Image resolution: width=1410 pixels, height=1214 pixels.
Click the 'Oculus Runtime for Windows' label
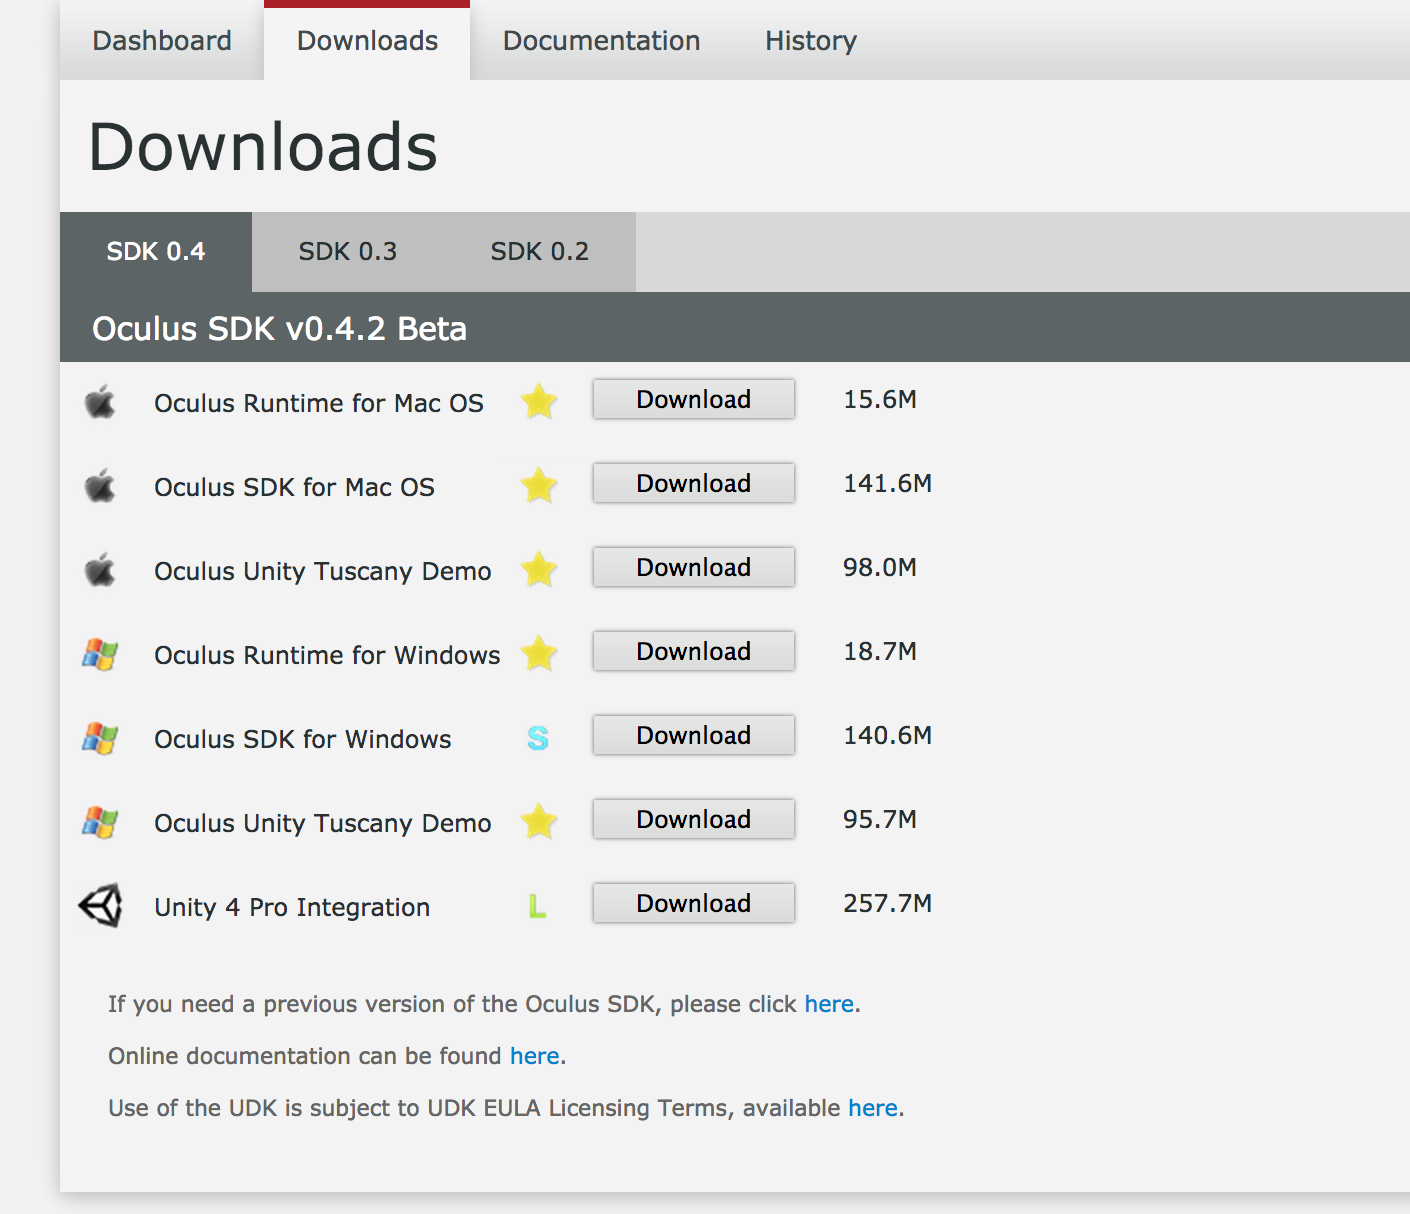pos(327,655)
